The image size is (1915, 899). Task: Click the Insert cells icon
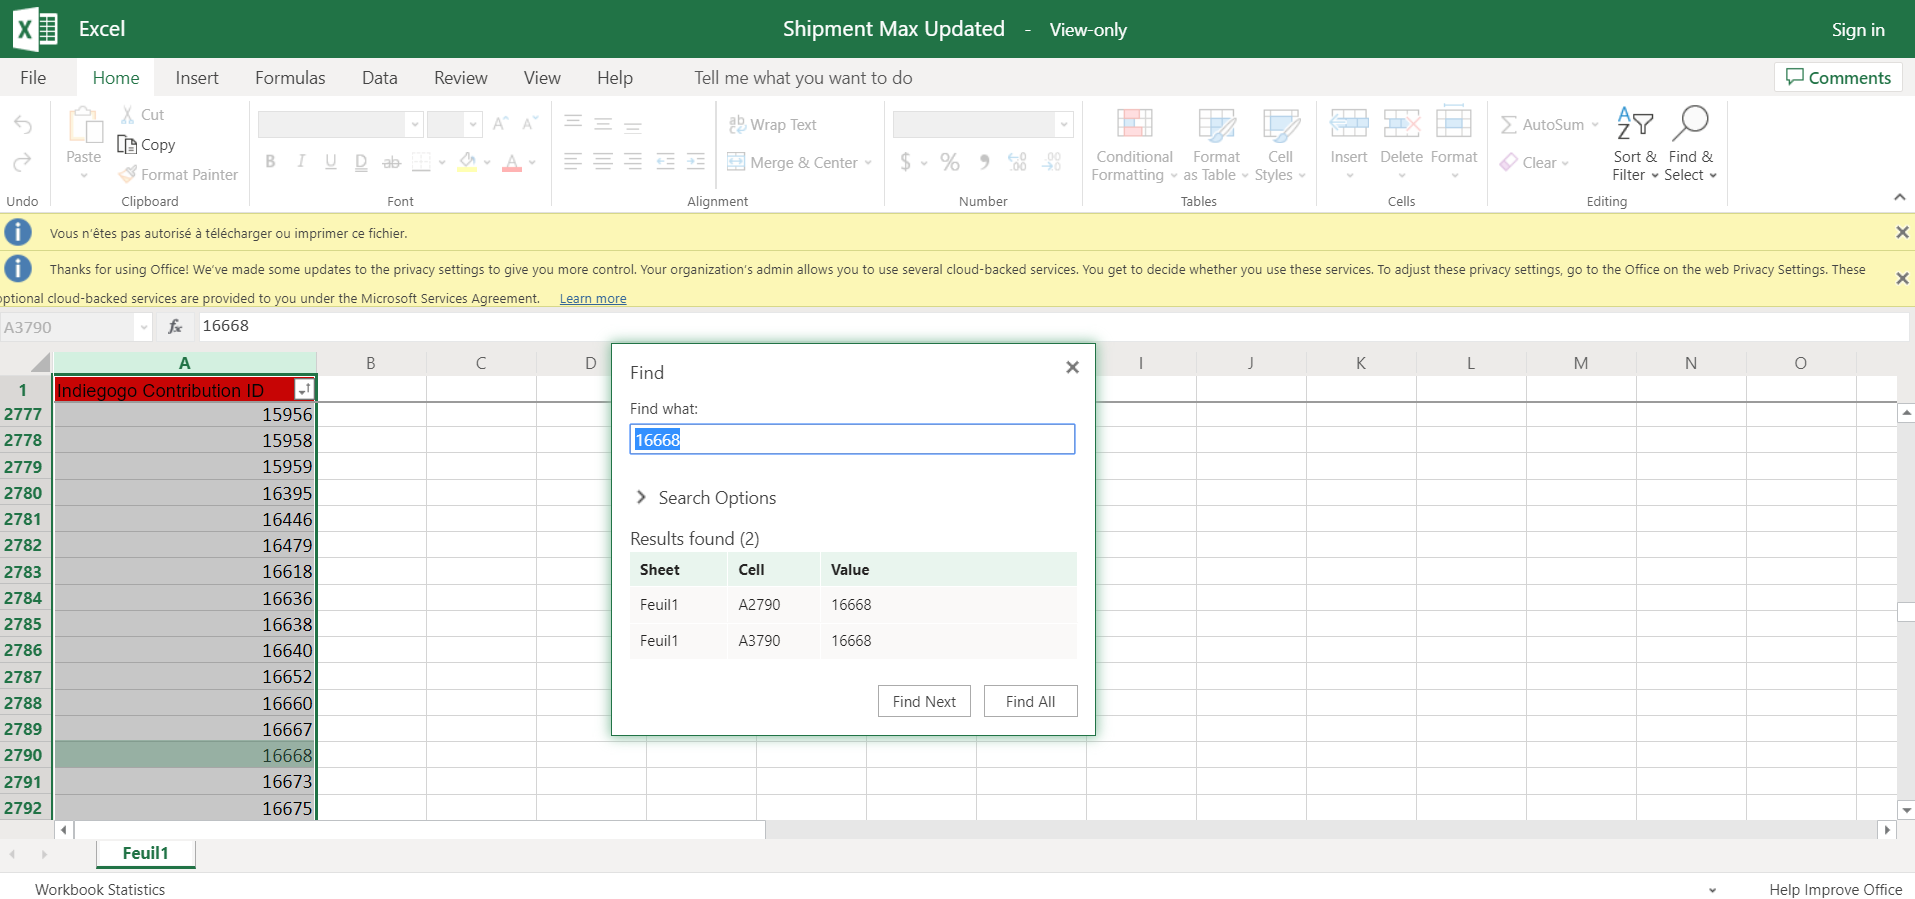tap(1349, 124)
